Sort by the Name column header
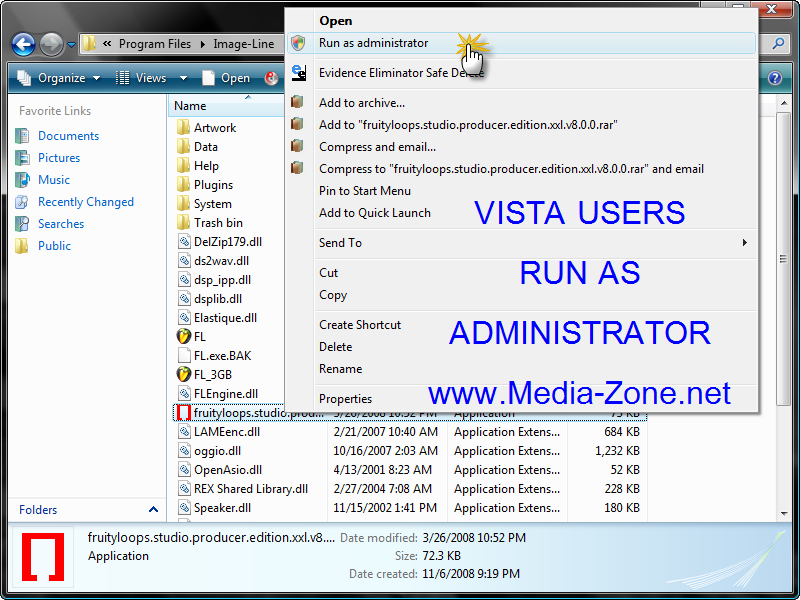Image resolution: width=800 pixels, height=600 pixels. point(190,106)
